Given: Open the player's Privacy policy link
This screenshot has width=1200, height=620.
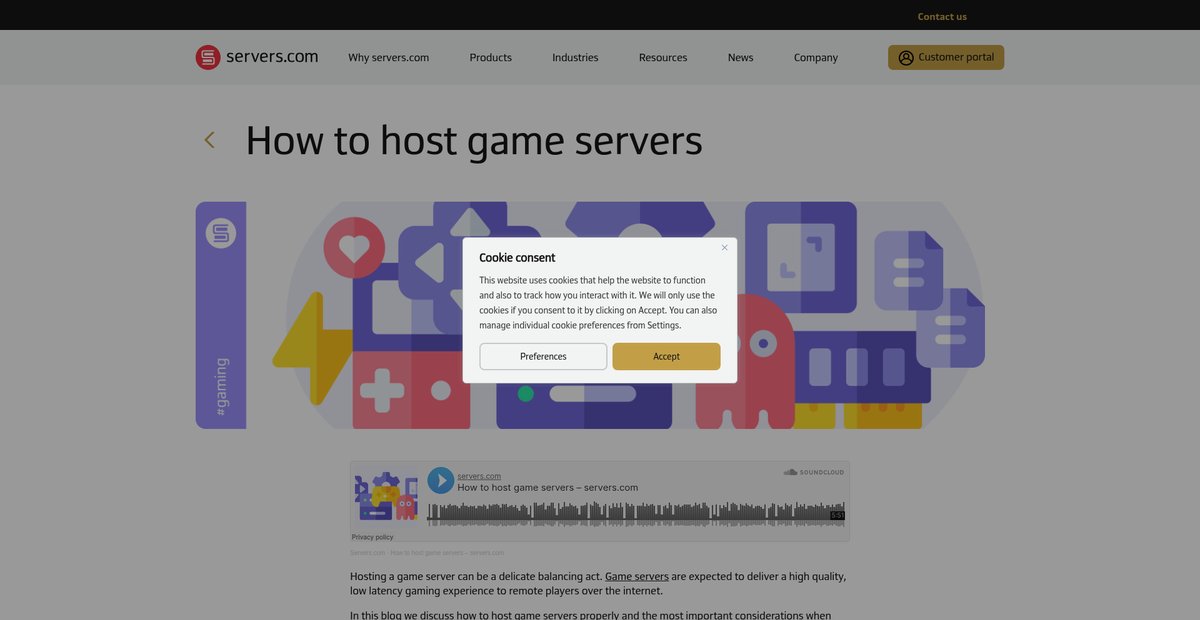Looking at the screenshot, I should coord(373,537).
